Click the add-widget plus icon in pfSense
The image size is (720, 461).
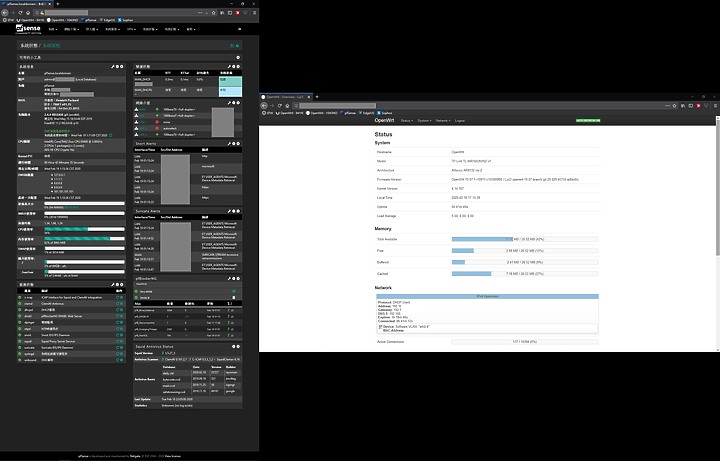pyautogui.click(x=238, y=57)
